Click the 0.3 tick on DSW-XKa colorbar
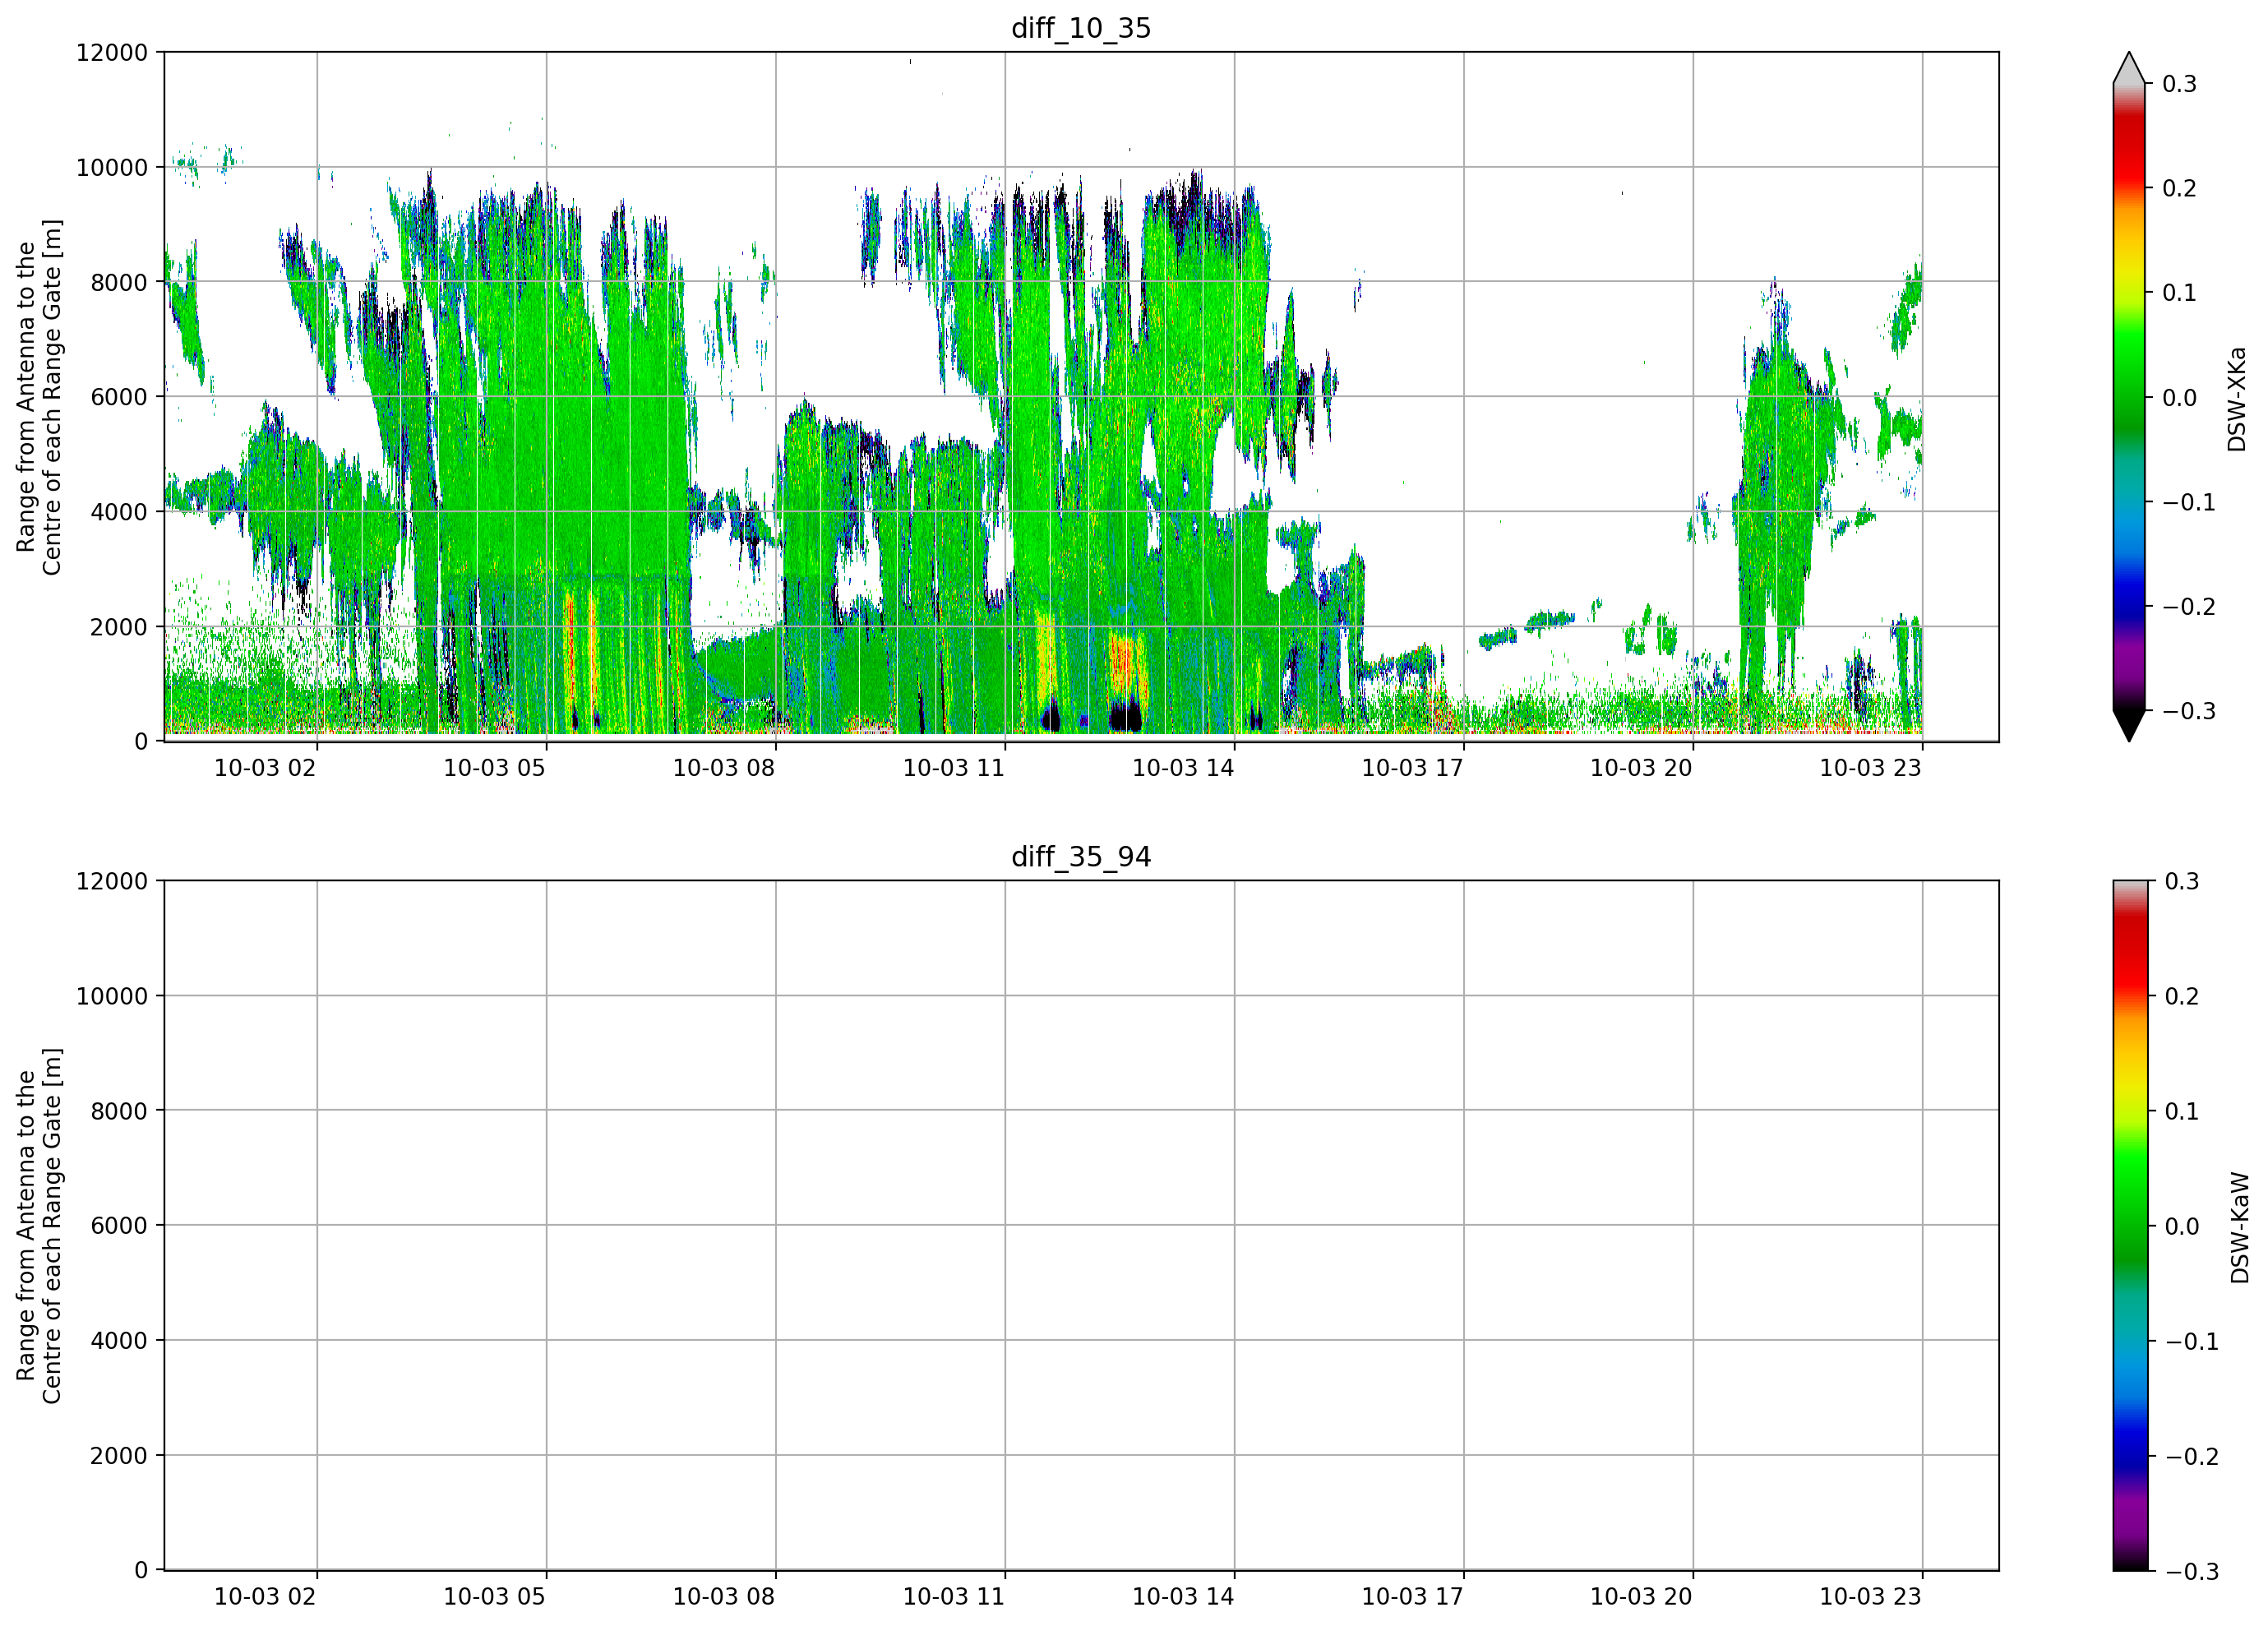This screenshot has height=1626, width=2268. pyautogui.click(x=2179, y=84)
